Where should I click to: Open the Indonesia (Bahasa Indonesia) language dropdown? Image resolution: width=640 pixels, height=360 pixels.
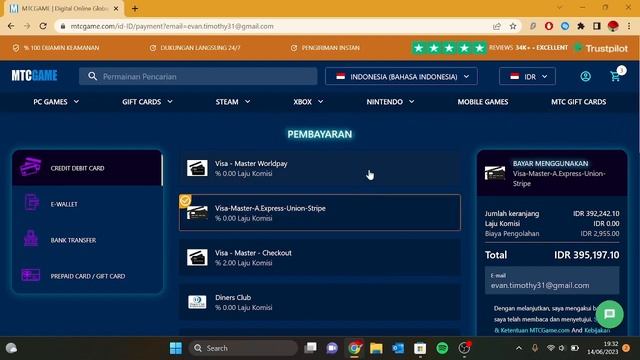401,76
